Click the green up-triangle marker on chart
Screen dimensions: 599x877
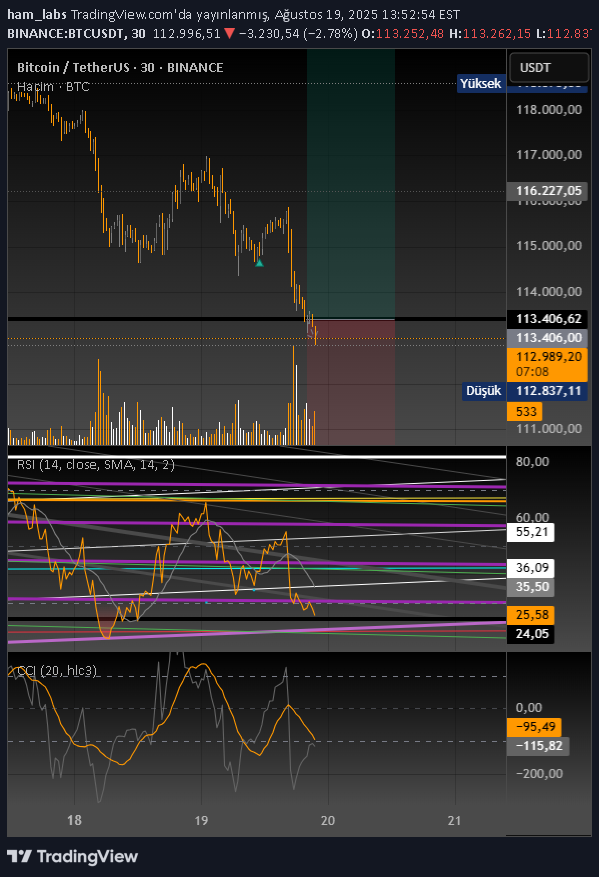(x=259, y=262)
